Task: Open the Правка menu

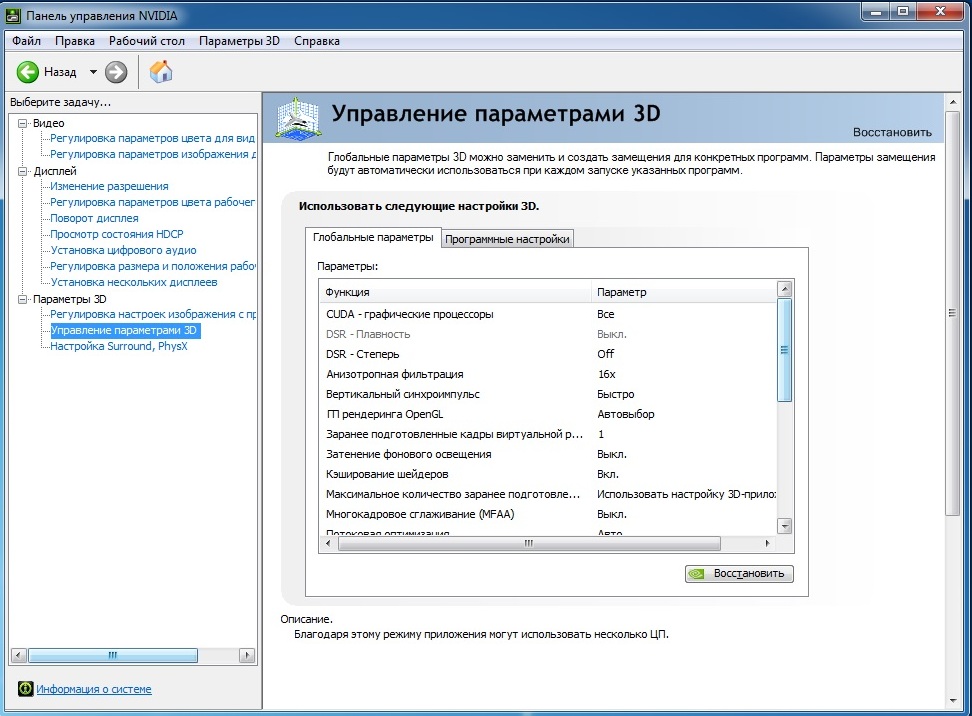Action: 74,41
